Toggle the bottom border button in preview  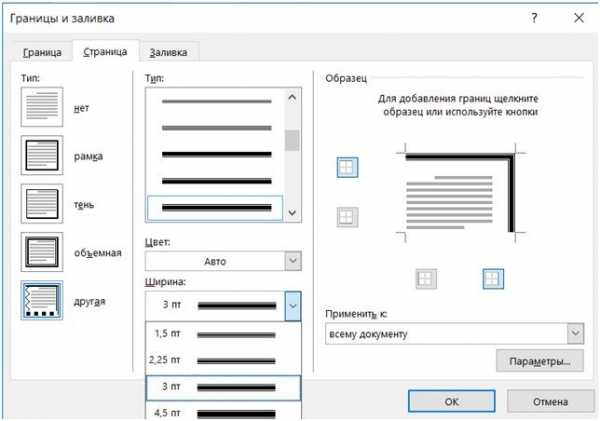click(347, 217)
